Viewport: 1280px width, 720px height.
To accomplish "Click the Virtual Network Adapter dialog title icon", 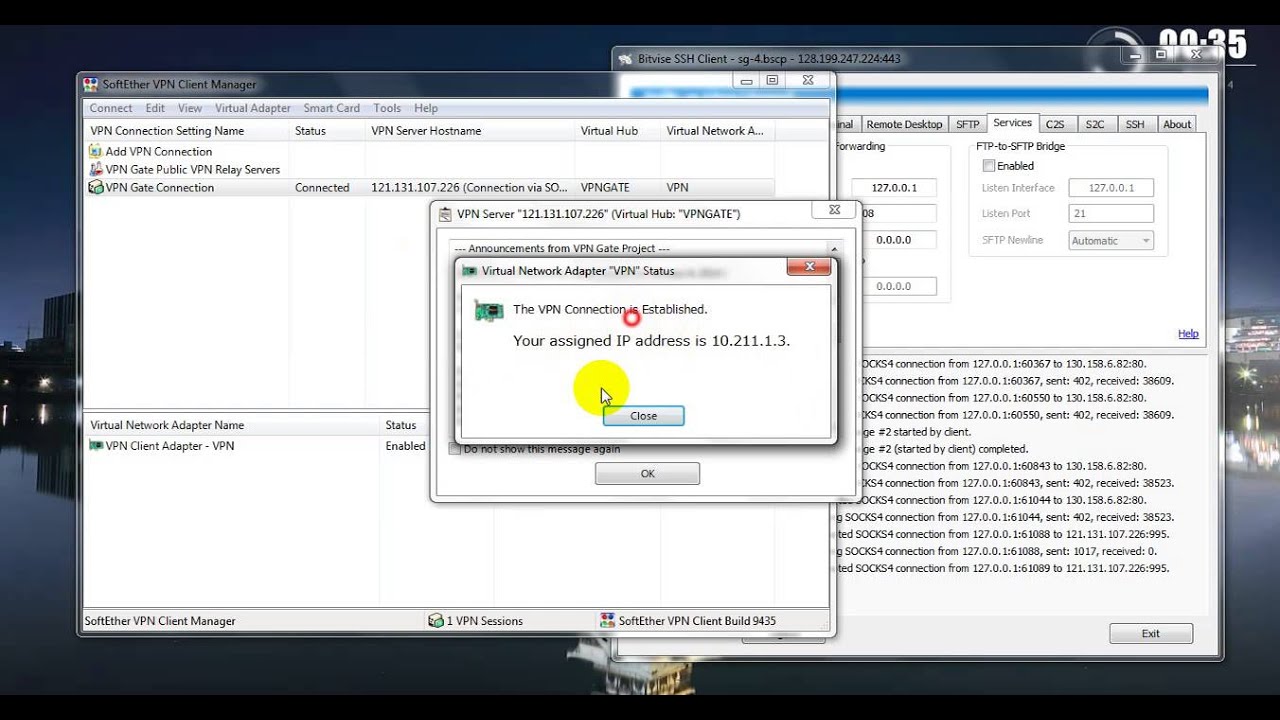I will click(470, 271).
